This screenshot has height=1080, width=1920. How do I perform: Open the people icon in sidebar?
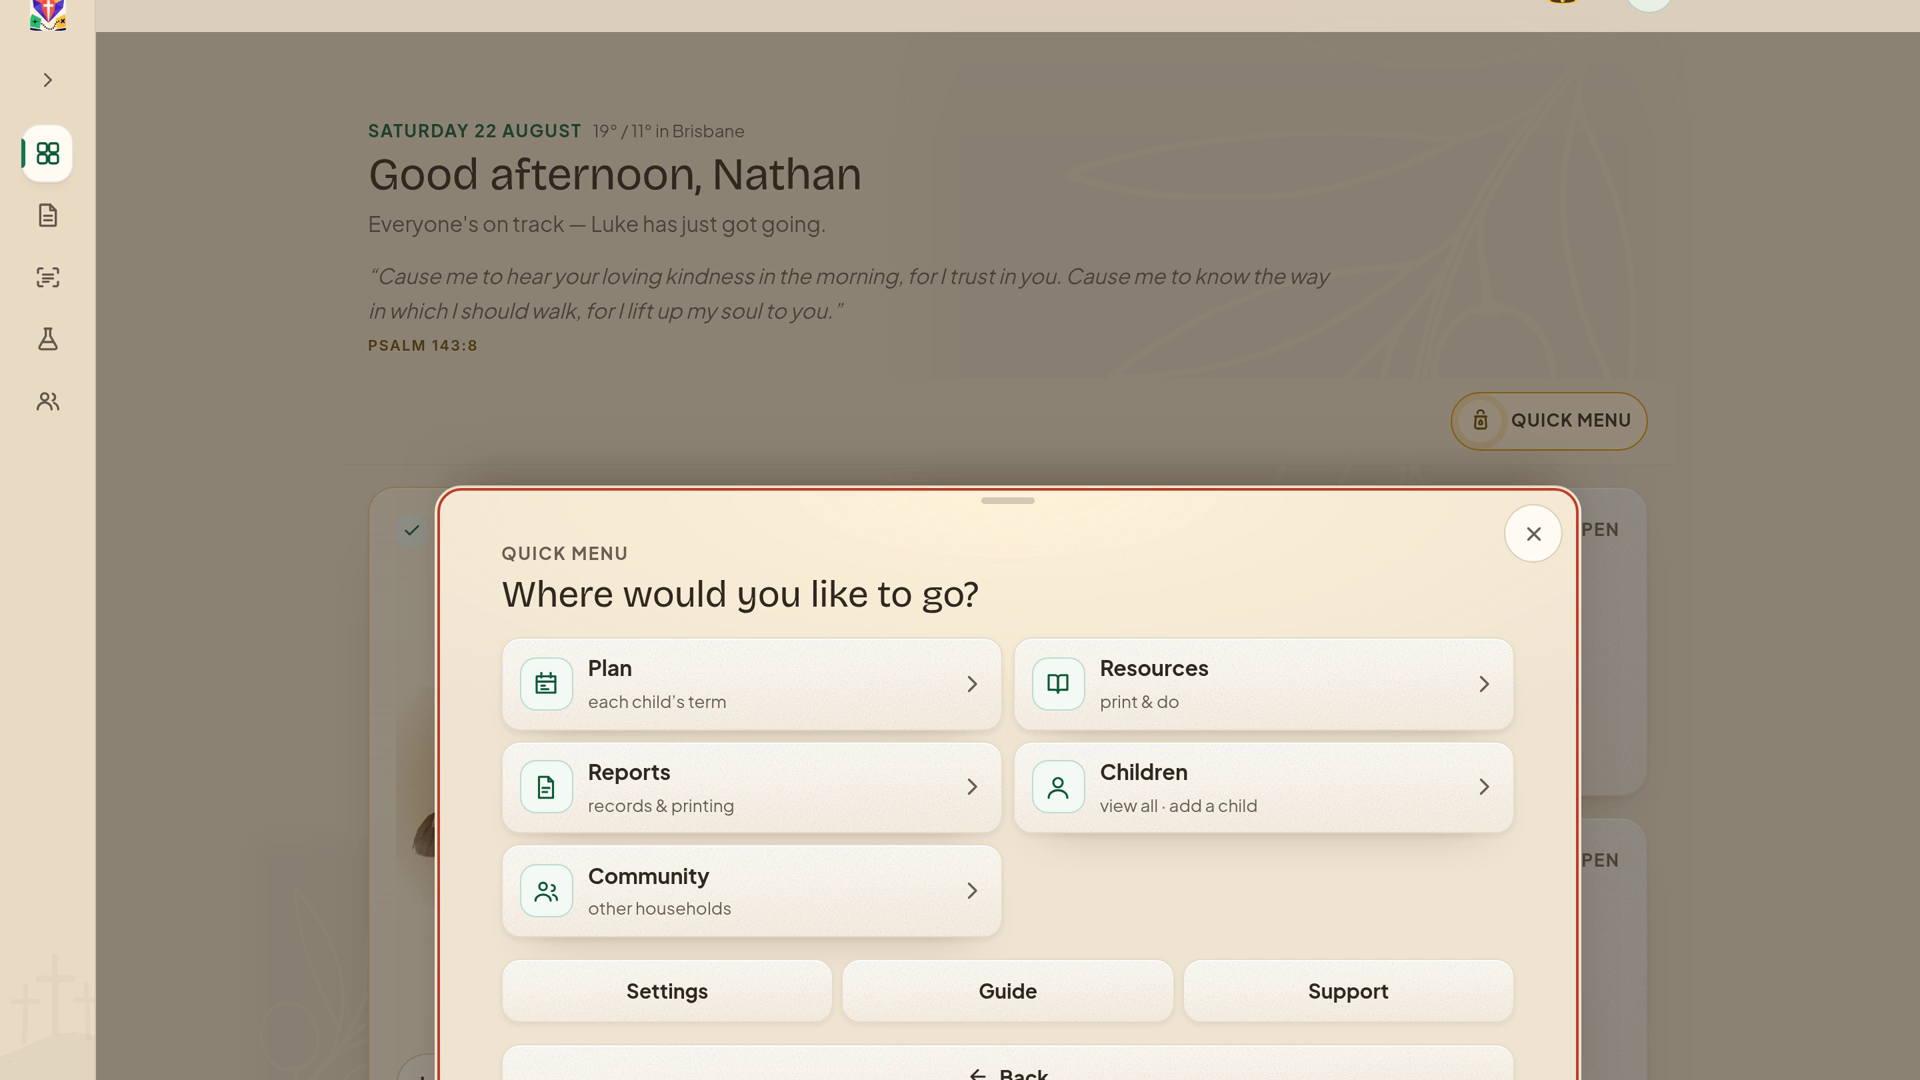[47, 402]
